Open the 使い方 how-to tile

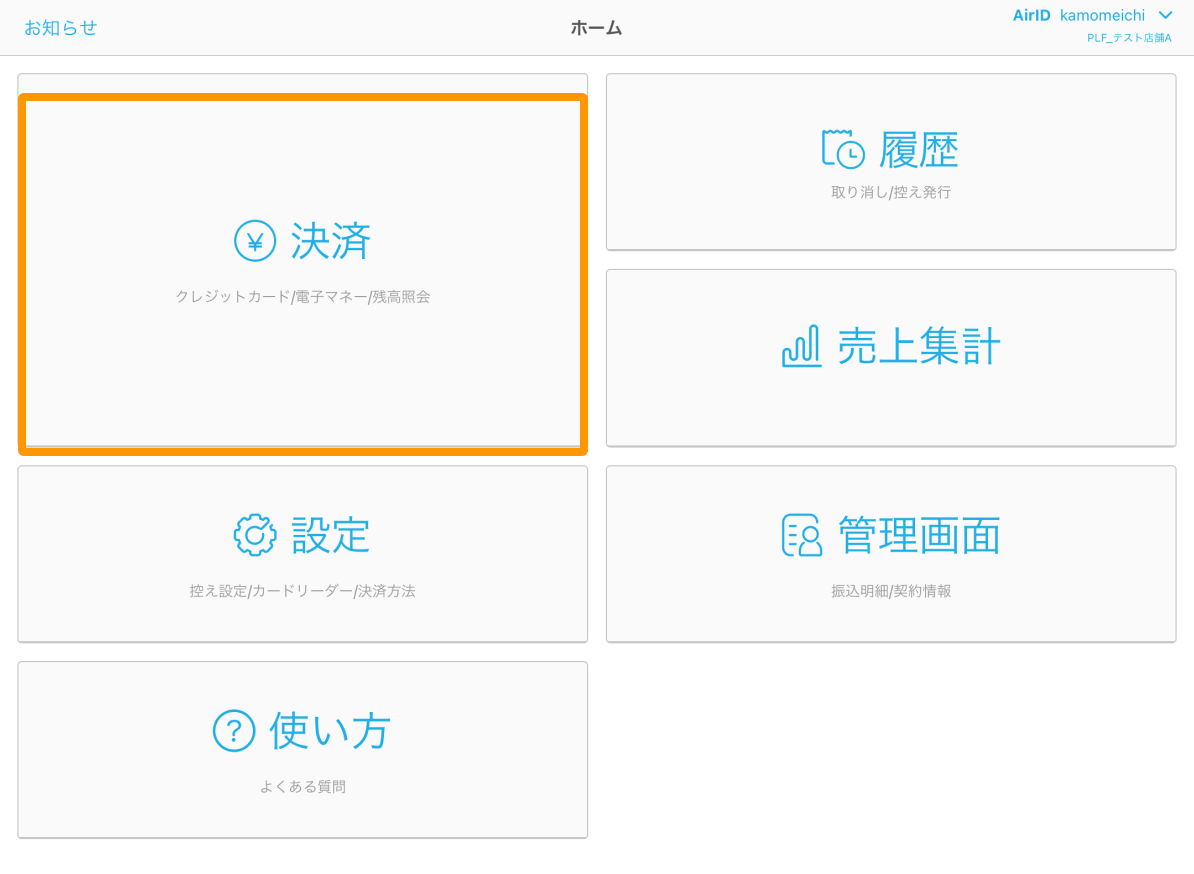(x=303, y=750)
